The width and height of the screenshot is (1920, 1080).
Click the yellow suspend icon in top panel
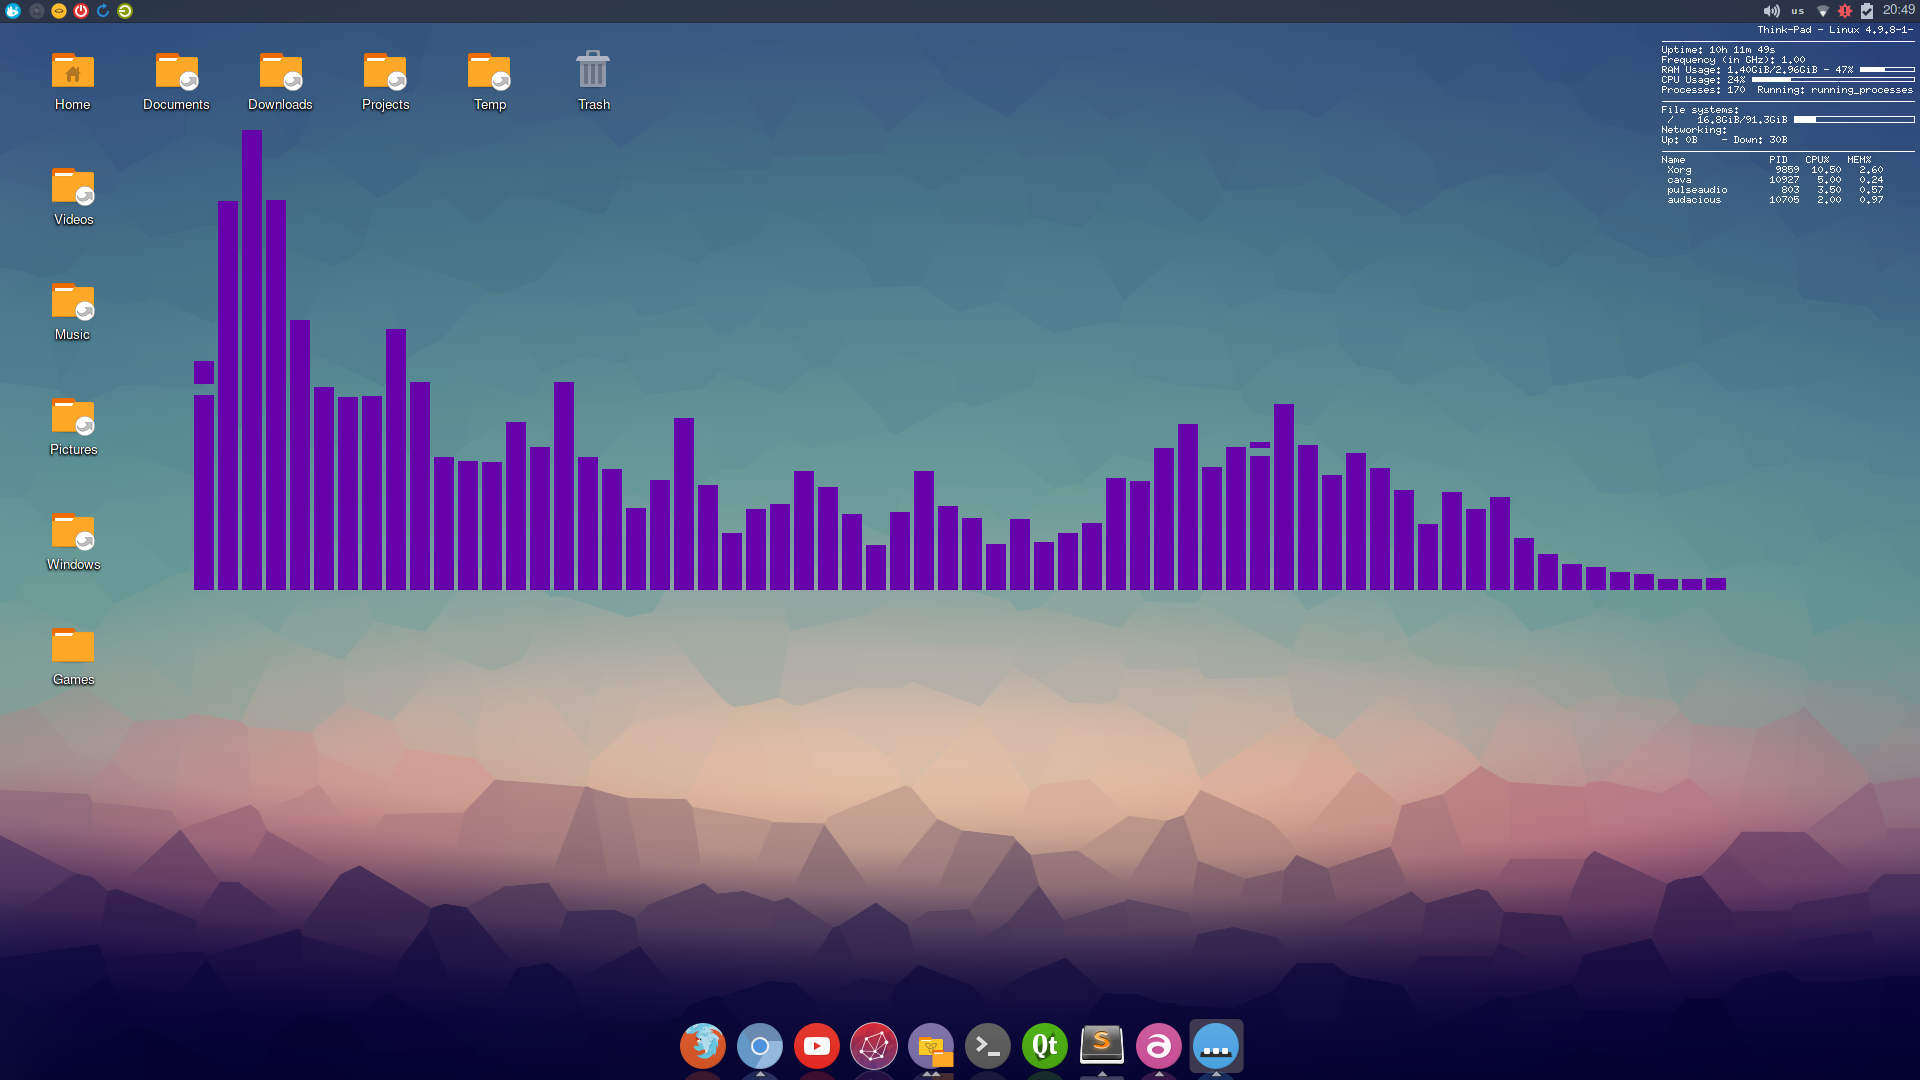click(x=59, y=11)
